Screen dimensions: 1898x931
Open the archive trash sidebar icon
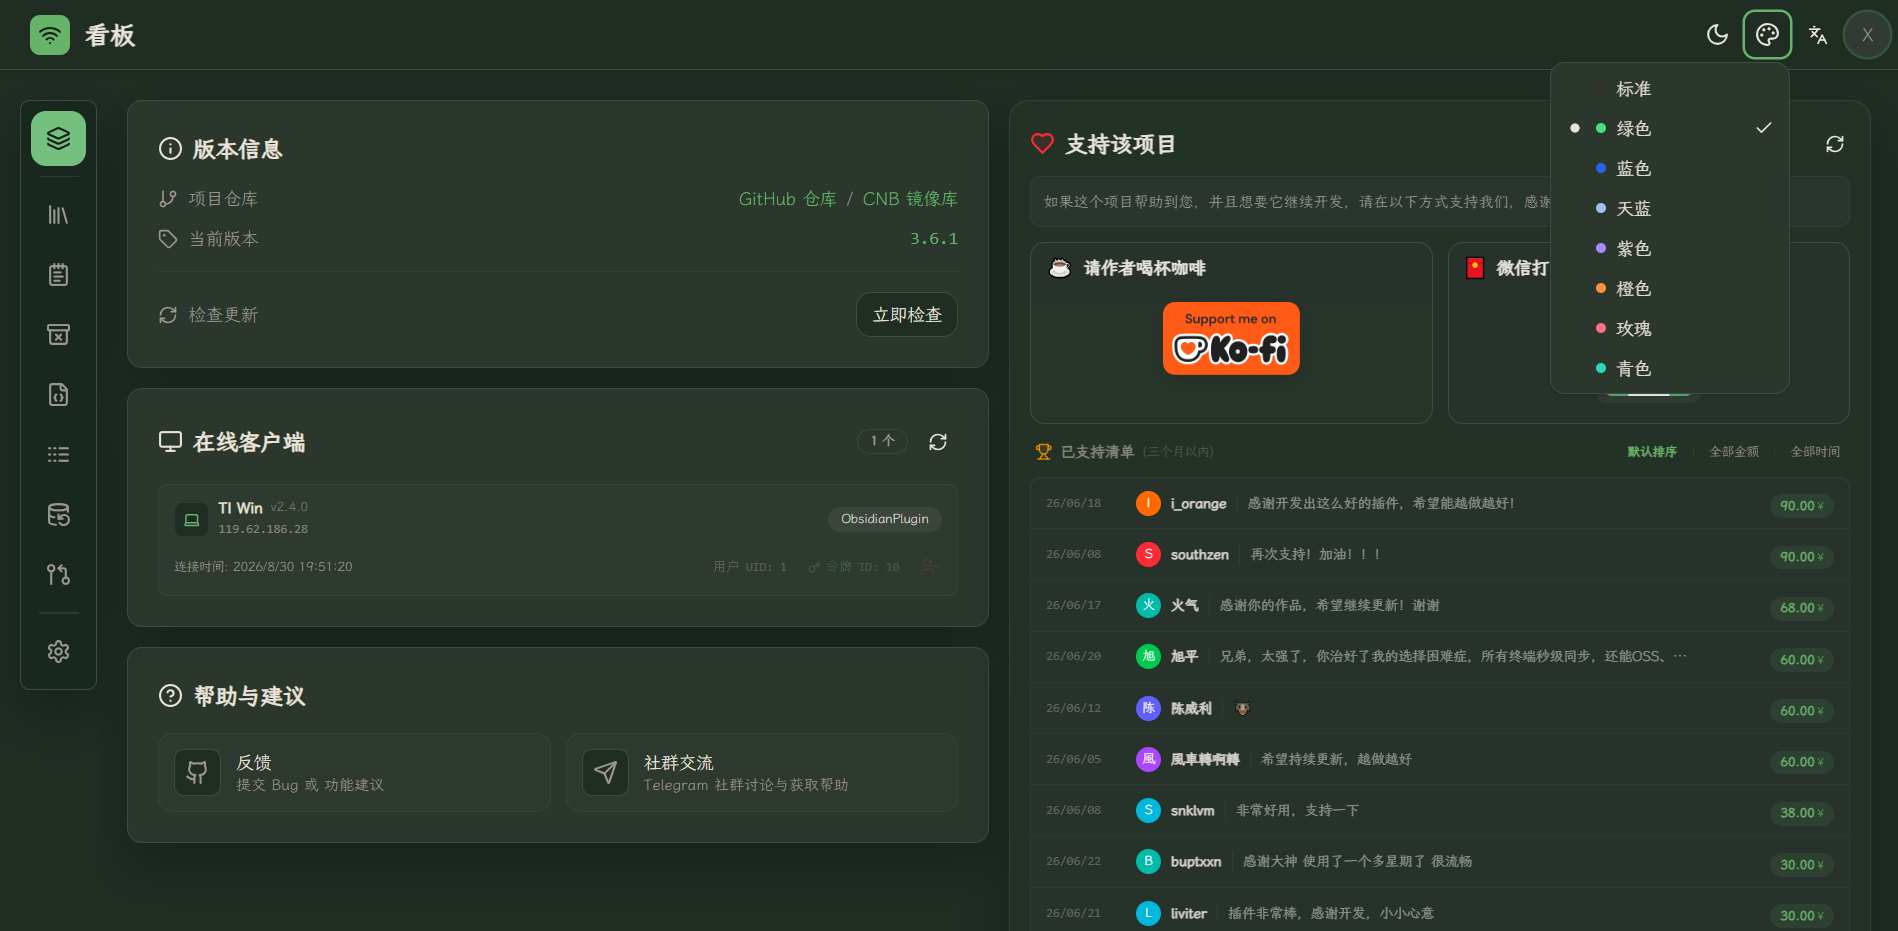(58, 335)
